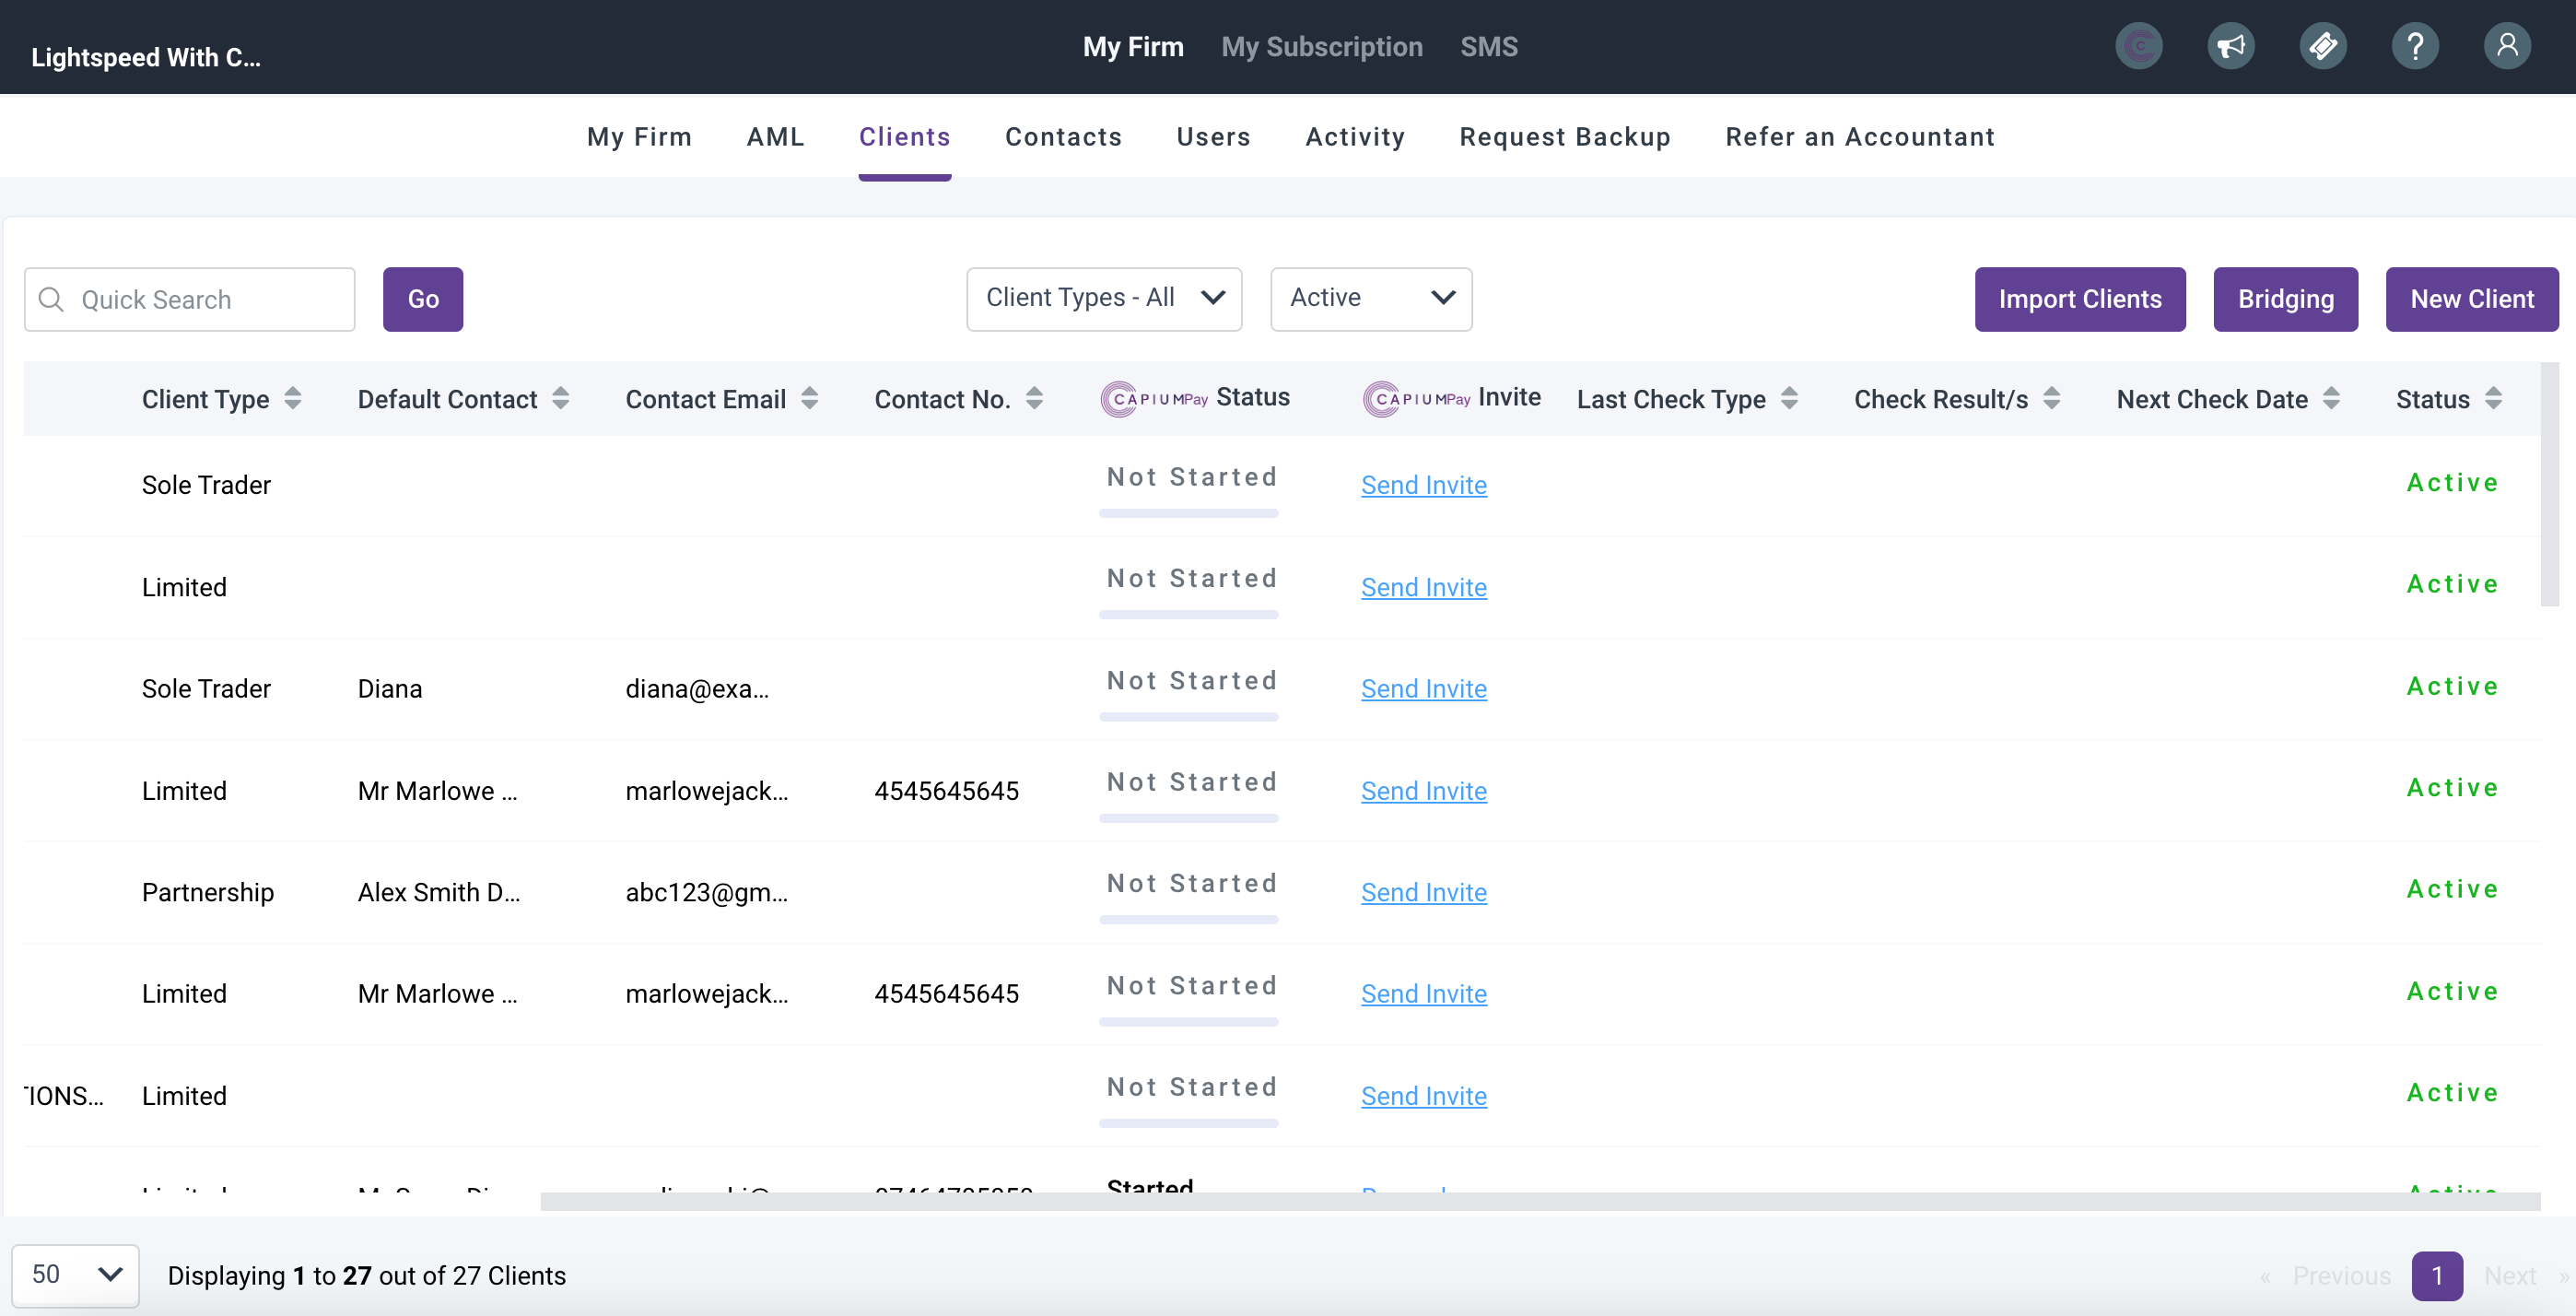The height and width of the screenshot is (1316, 2576).
Task: Expand the Client Types - All dropdown
Action: pyautogui.click(x=1103, y=298)
